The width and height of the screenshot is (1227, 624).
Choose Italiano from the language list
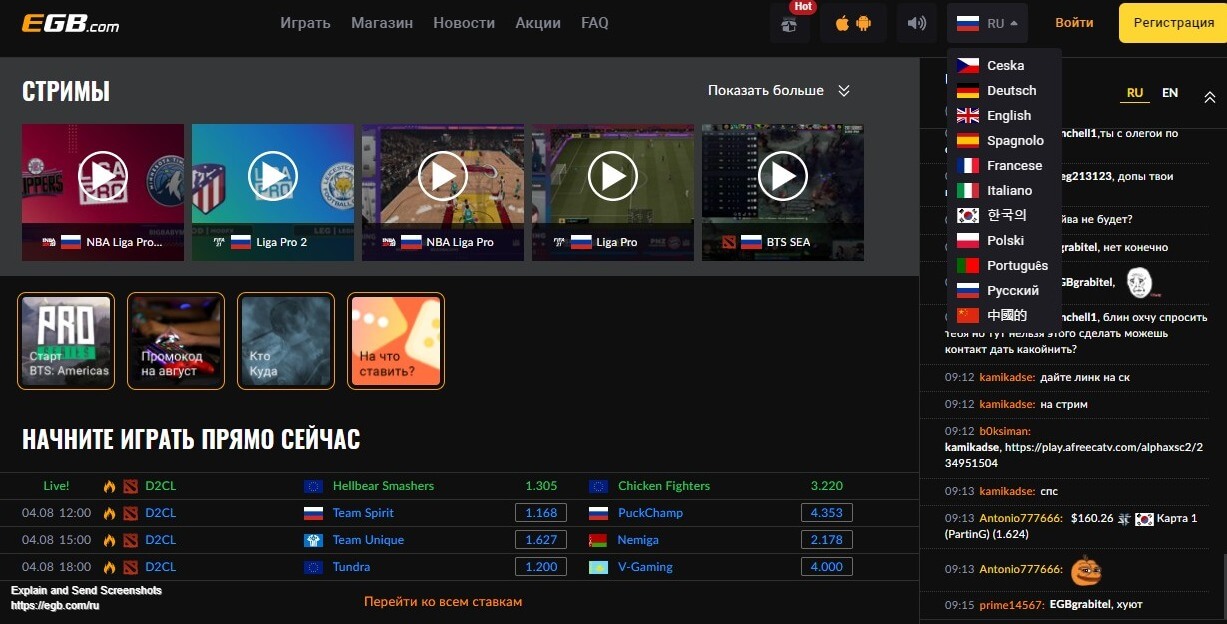click(1004, 190)
